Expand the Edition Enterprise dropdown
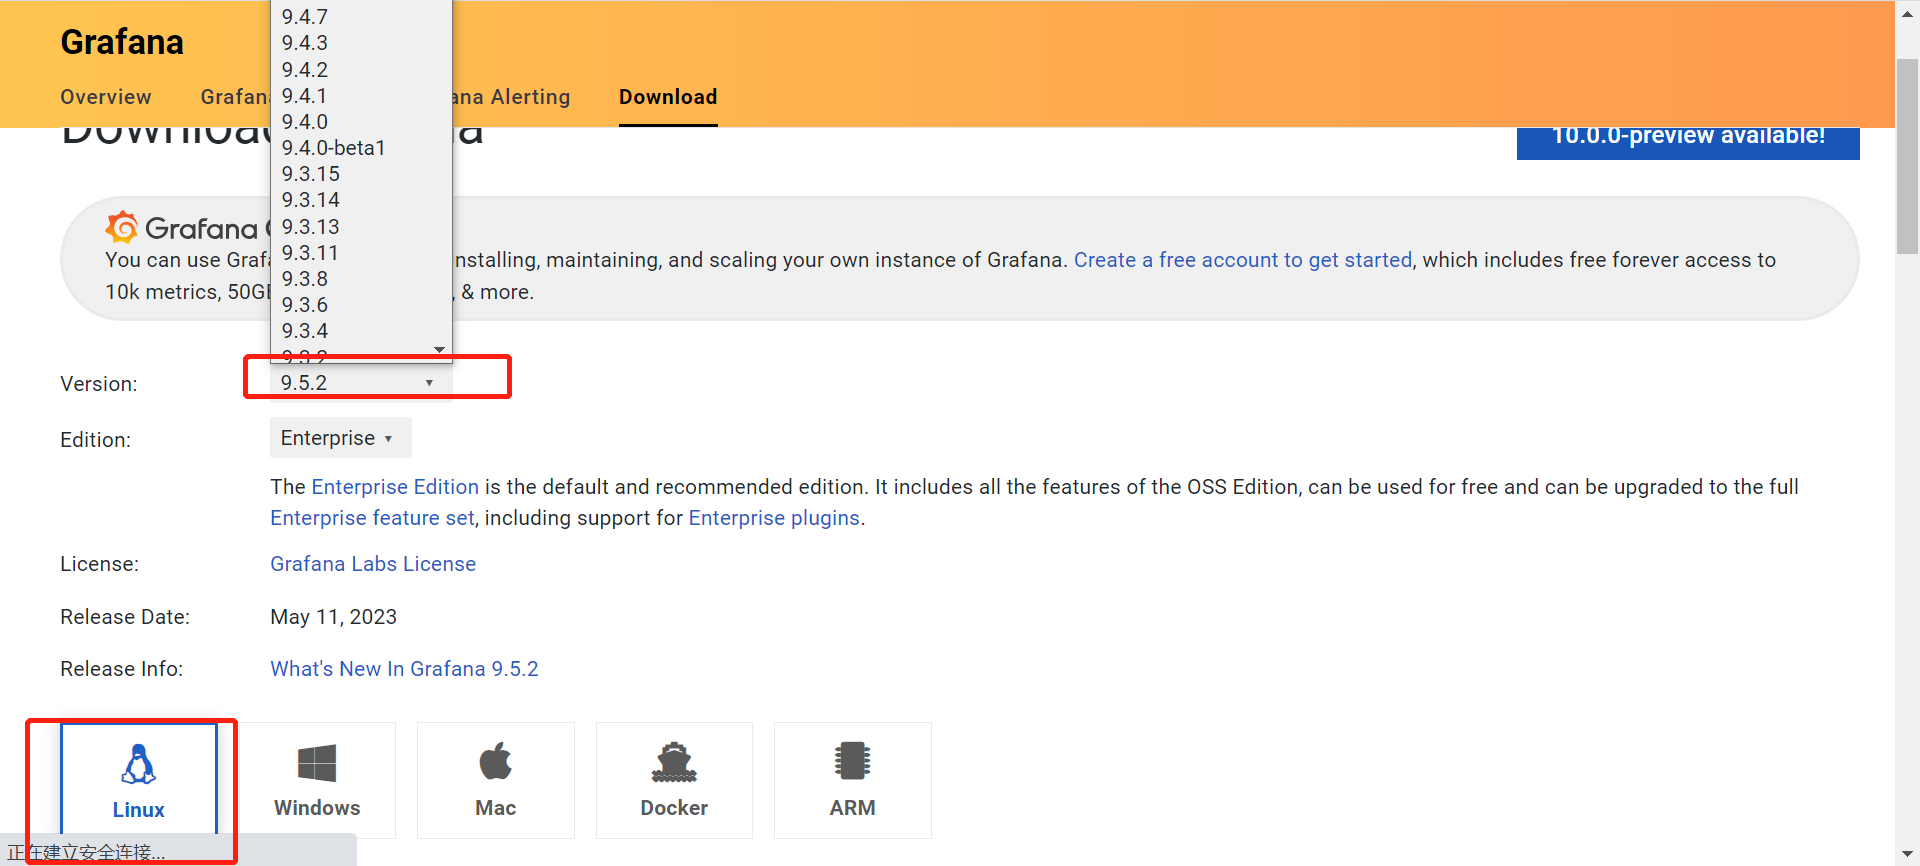The width and height of the screenshot is (1920, 866). click(339, 438)
